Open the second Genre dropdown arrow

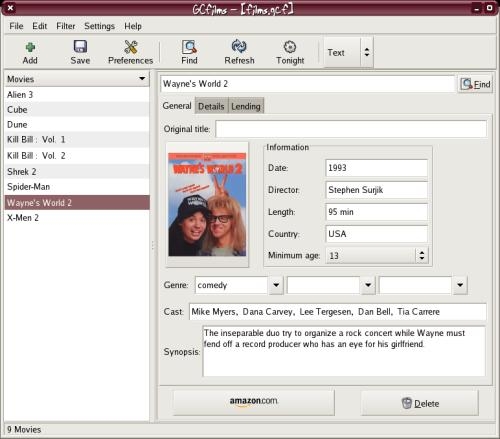(x=368, y=285)
